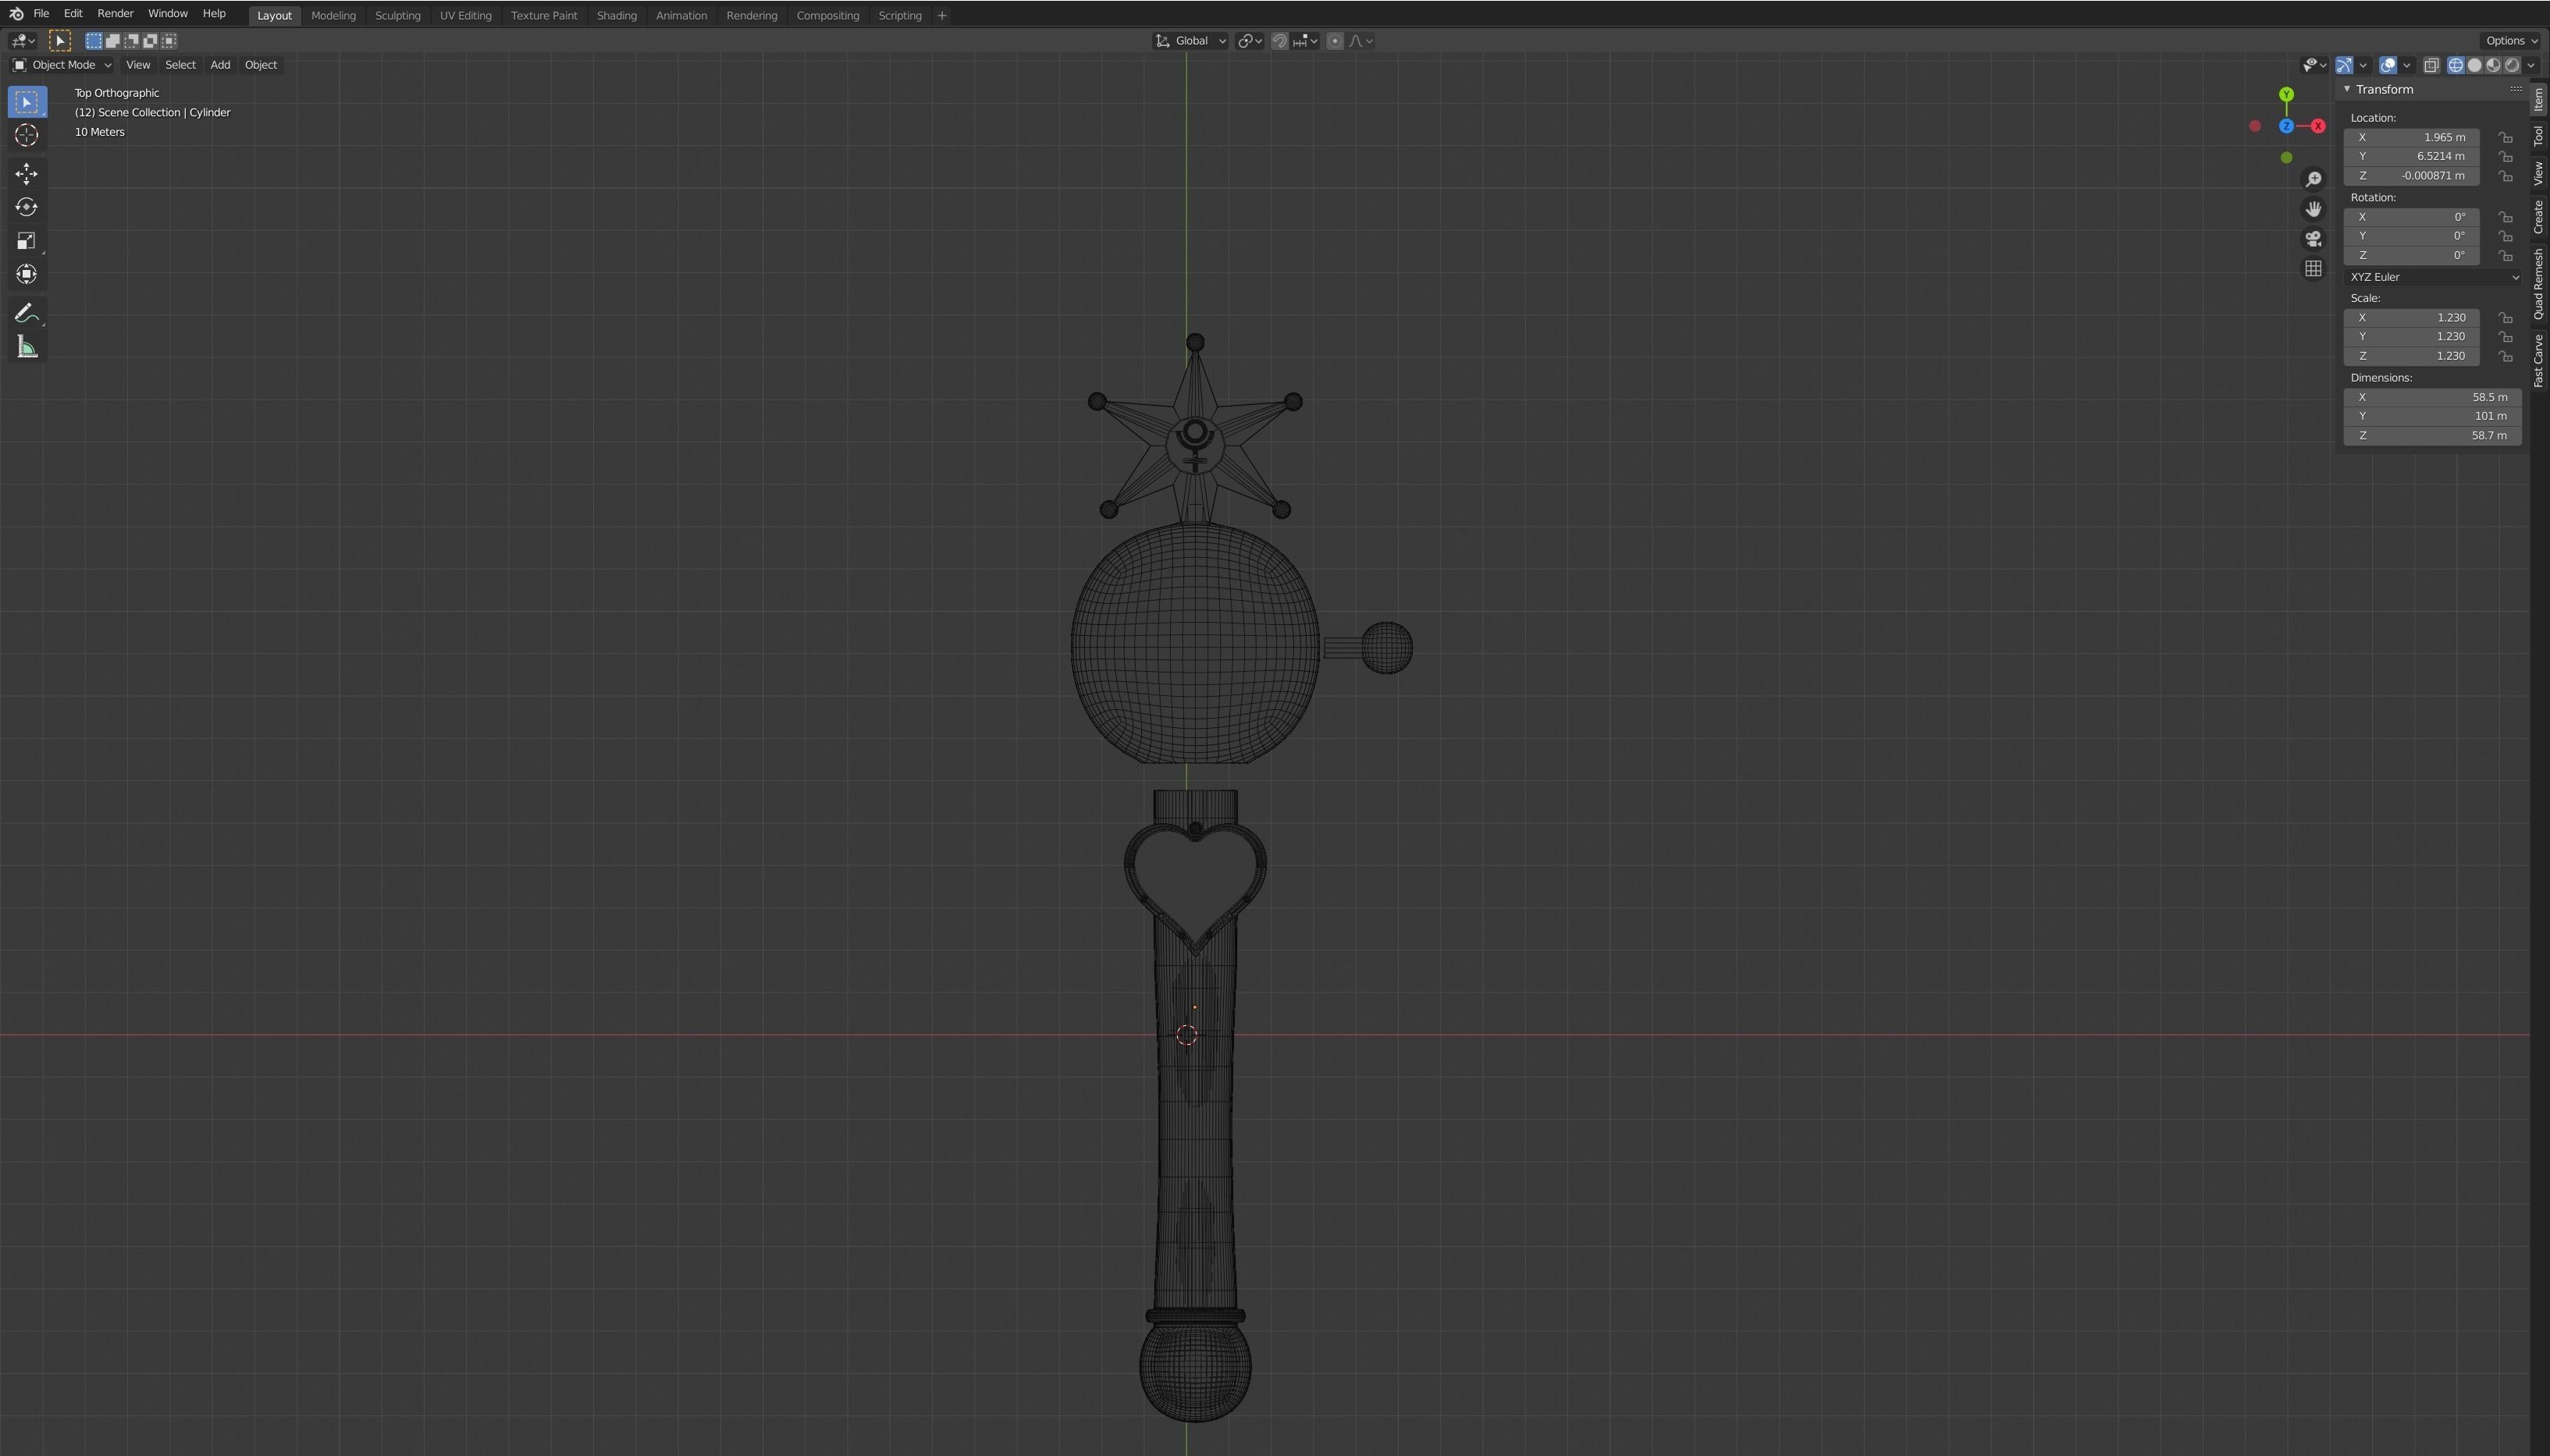Viewport: 2550px width, 1456px height.
Task: Click the Transform panel drag grip
Action: click(x=2515, y=89)
